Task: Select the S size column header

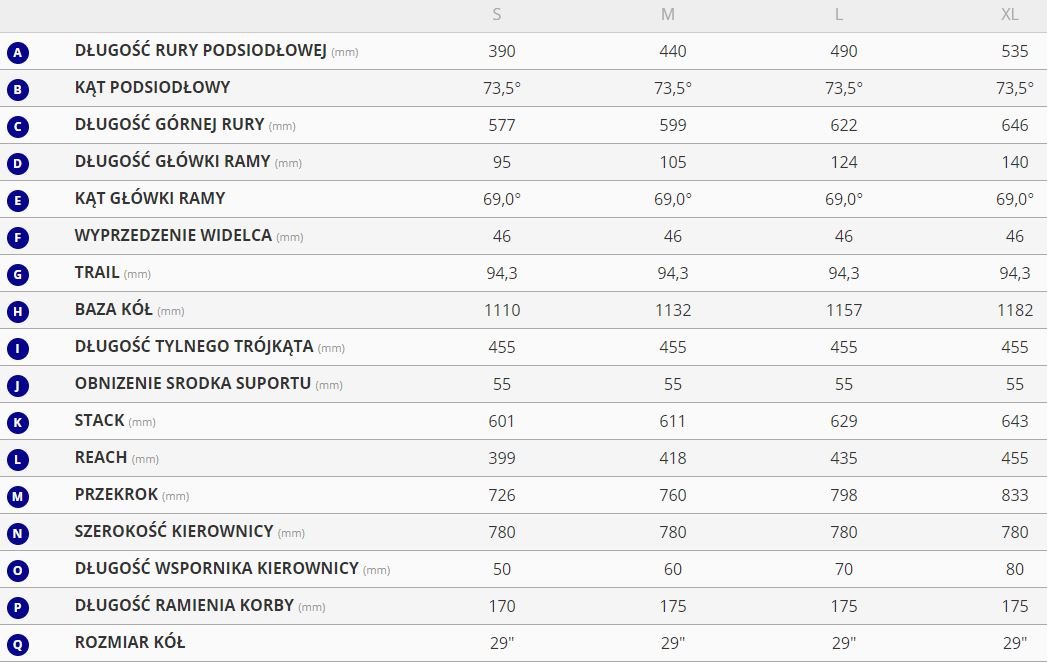Action: tap(497, 14)
